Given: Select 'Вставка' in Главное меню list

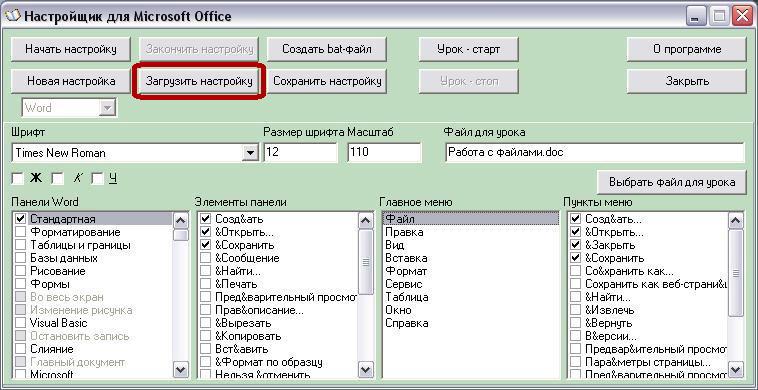Looking at the screenshot, I should point(470,258).
